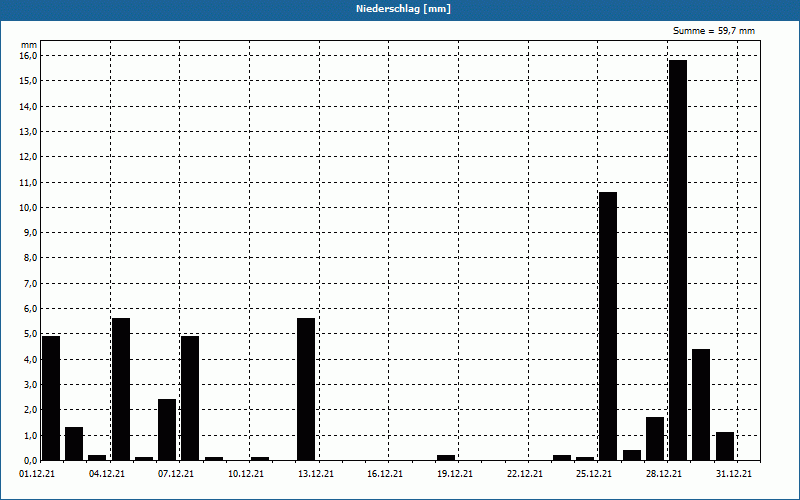Select the last bar on 30.12.21
This screenshot has height=500, width=800.
pyautogui.click(x=725, y=446)
